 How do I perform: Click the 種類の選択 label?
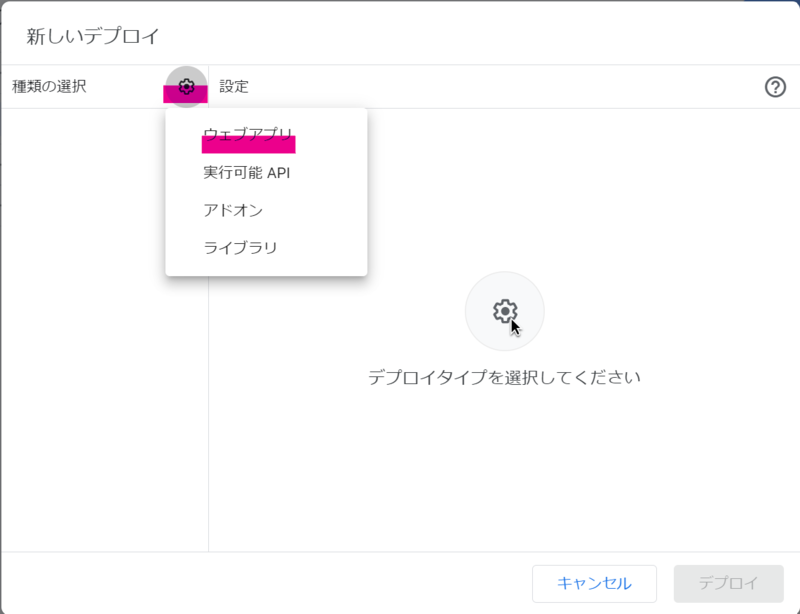click(x=47, y=86)
